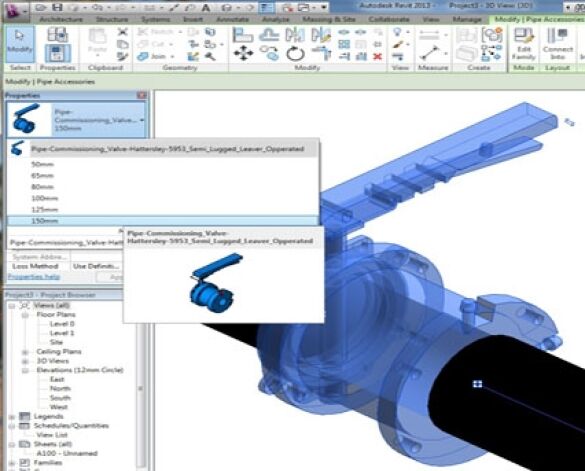Click the Save icon in quick access toolbar
The width and height of the screenshot is (585, 471).
[57, 7]
